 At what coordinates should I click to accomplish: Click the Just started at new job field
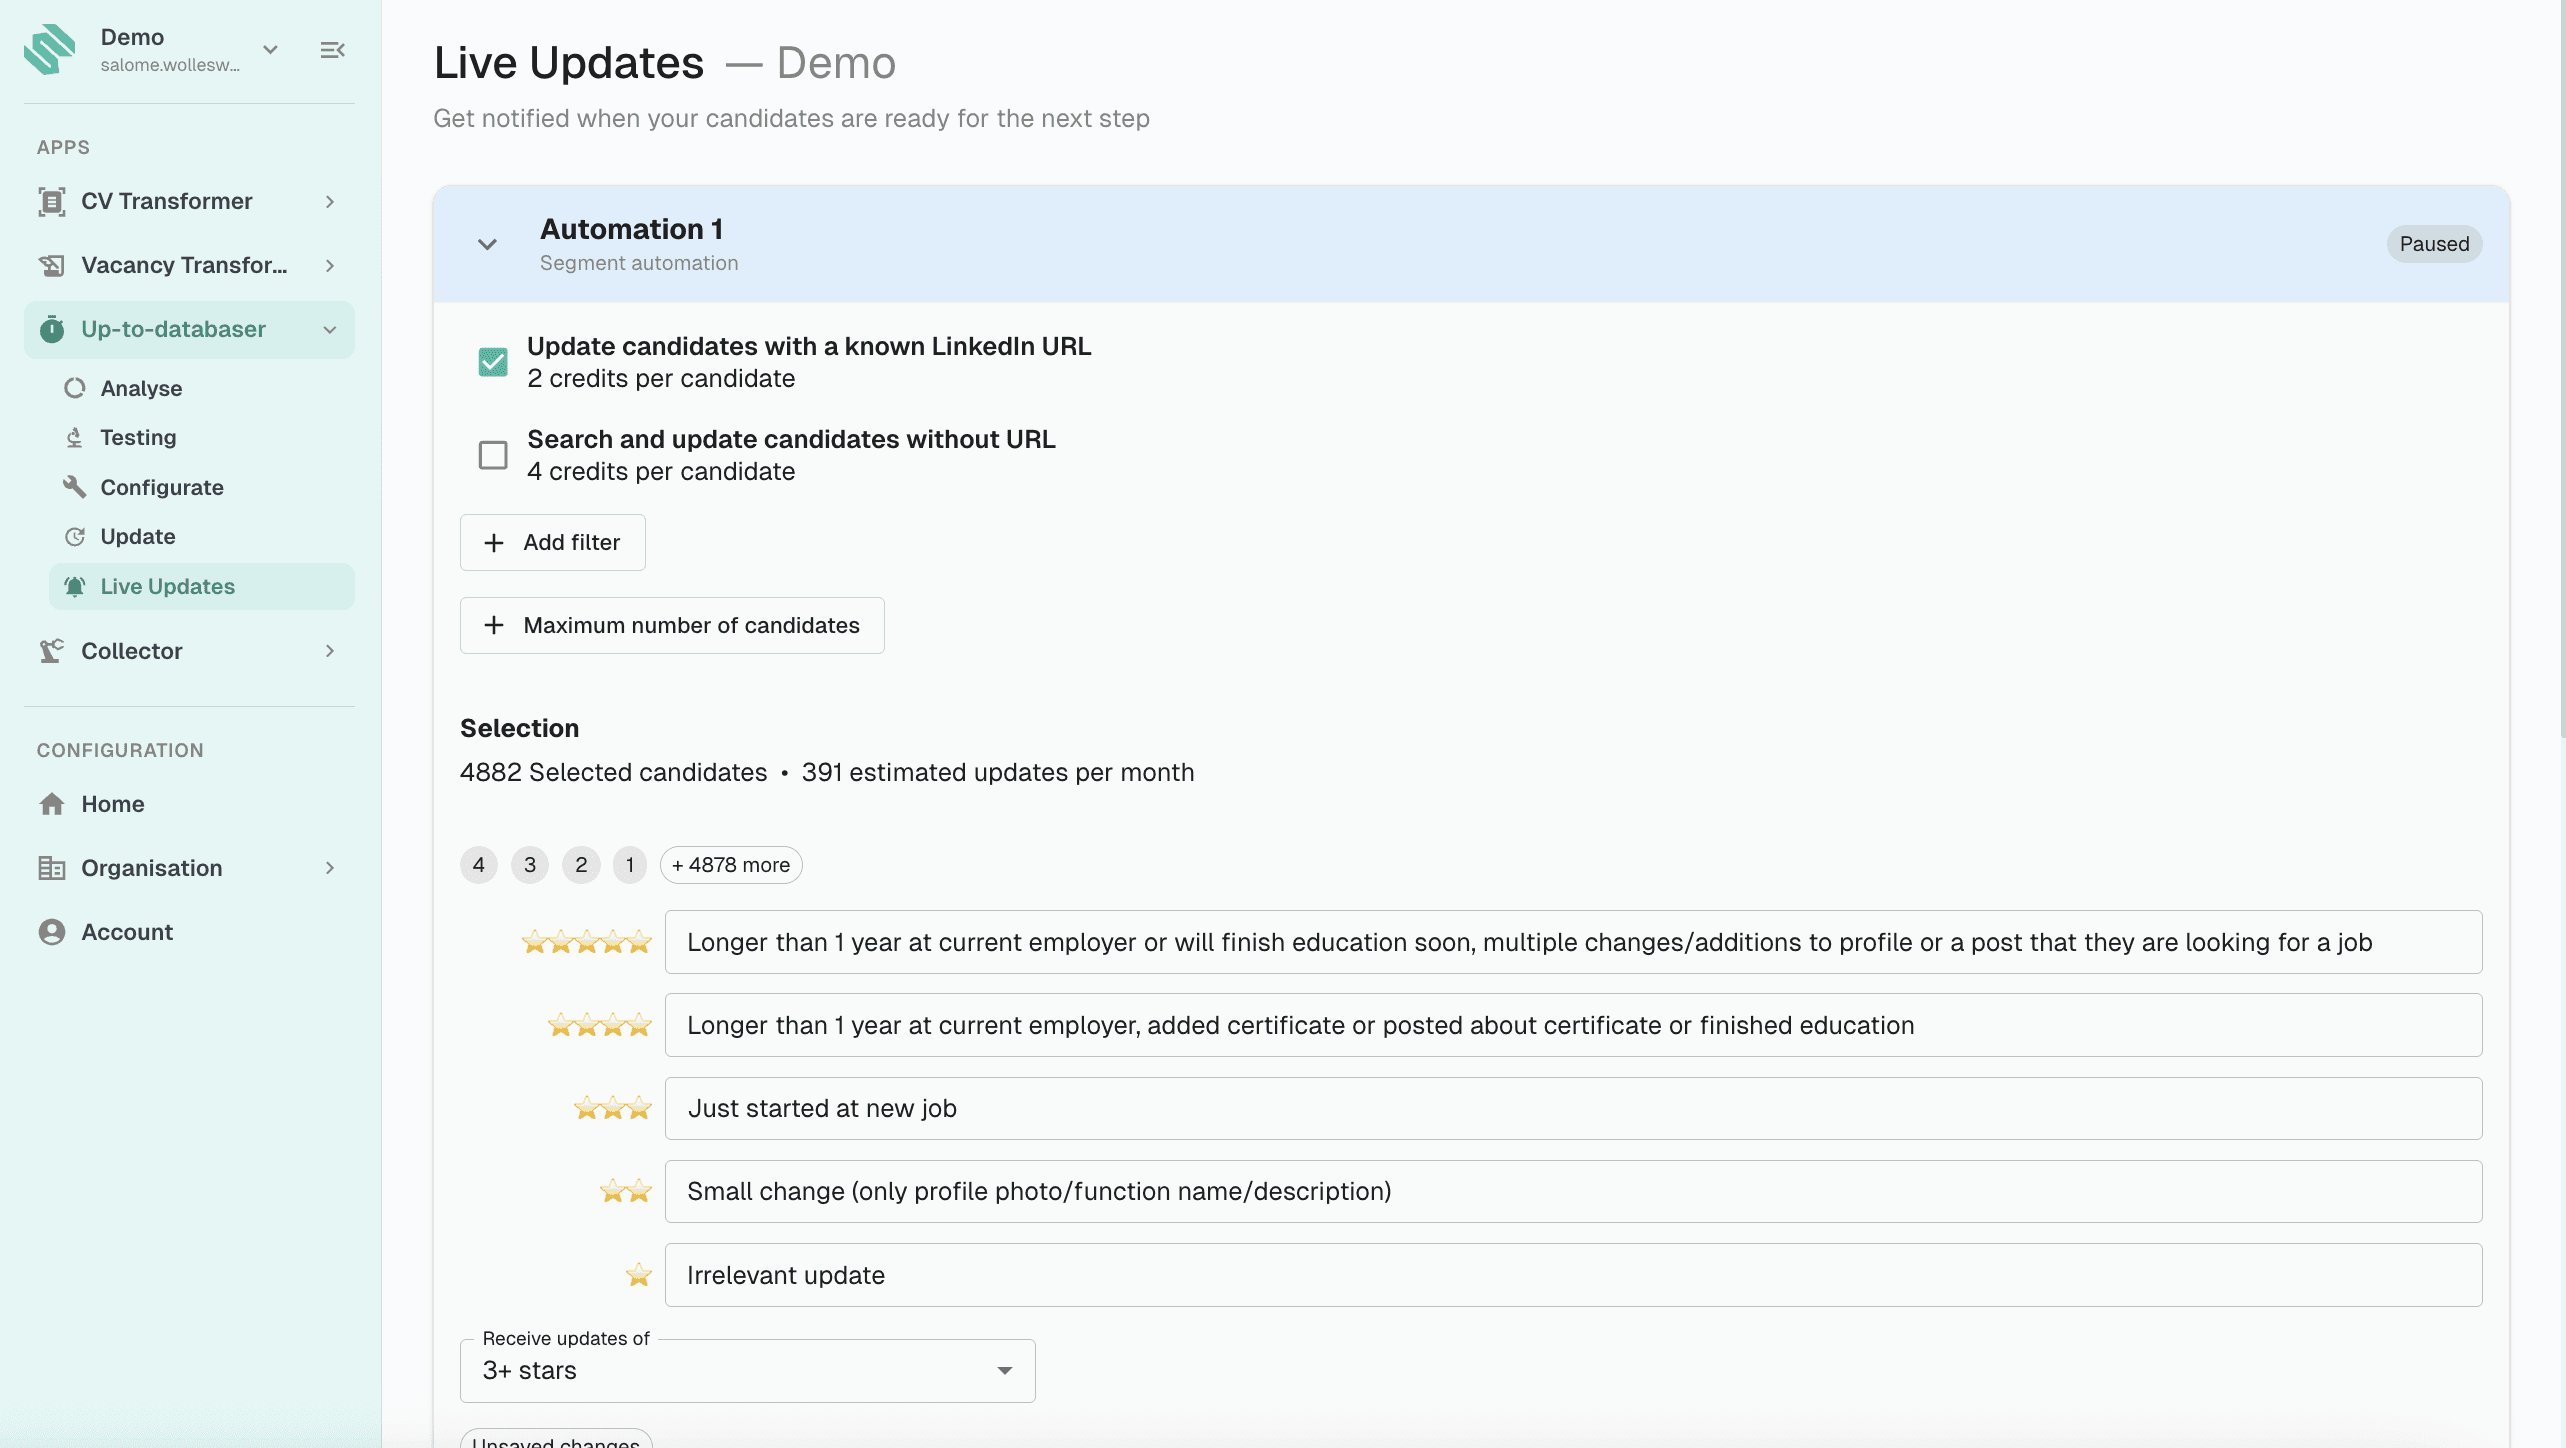[1572, 1108]
